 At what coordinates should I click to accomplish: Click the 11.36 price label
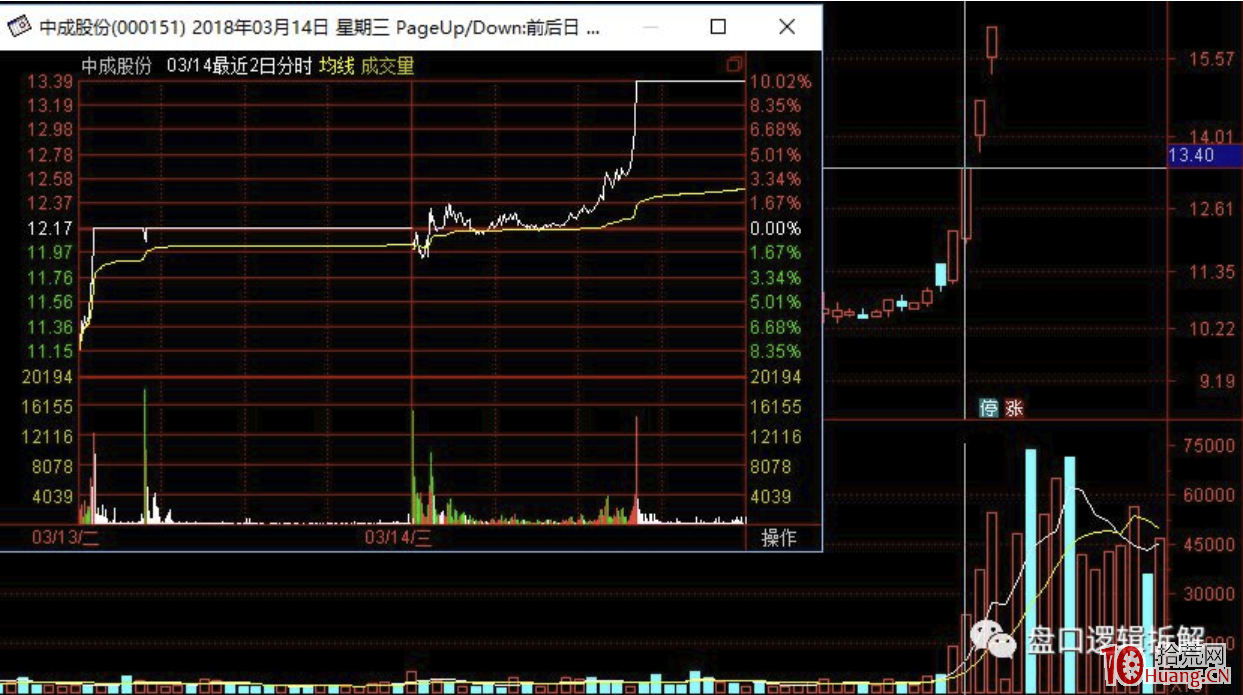(x=50, y=327)
